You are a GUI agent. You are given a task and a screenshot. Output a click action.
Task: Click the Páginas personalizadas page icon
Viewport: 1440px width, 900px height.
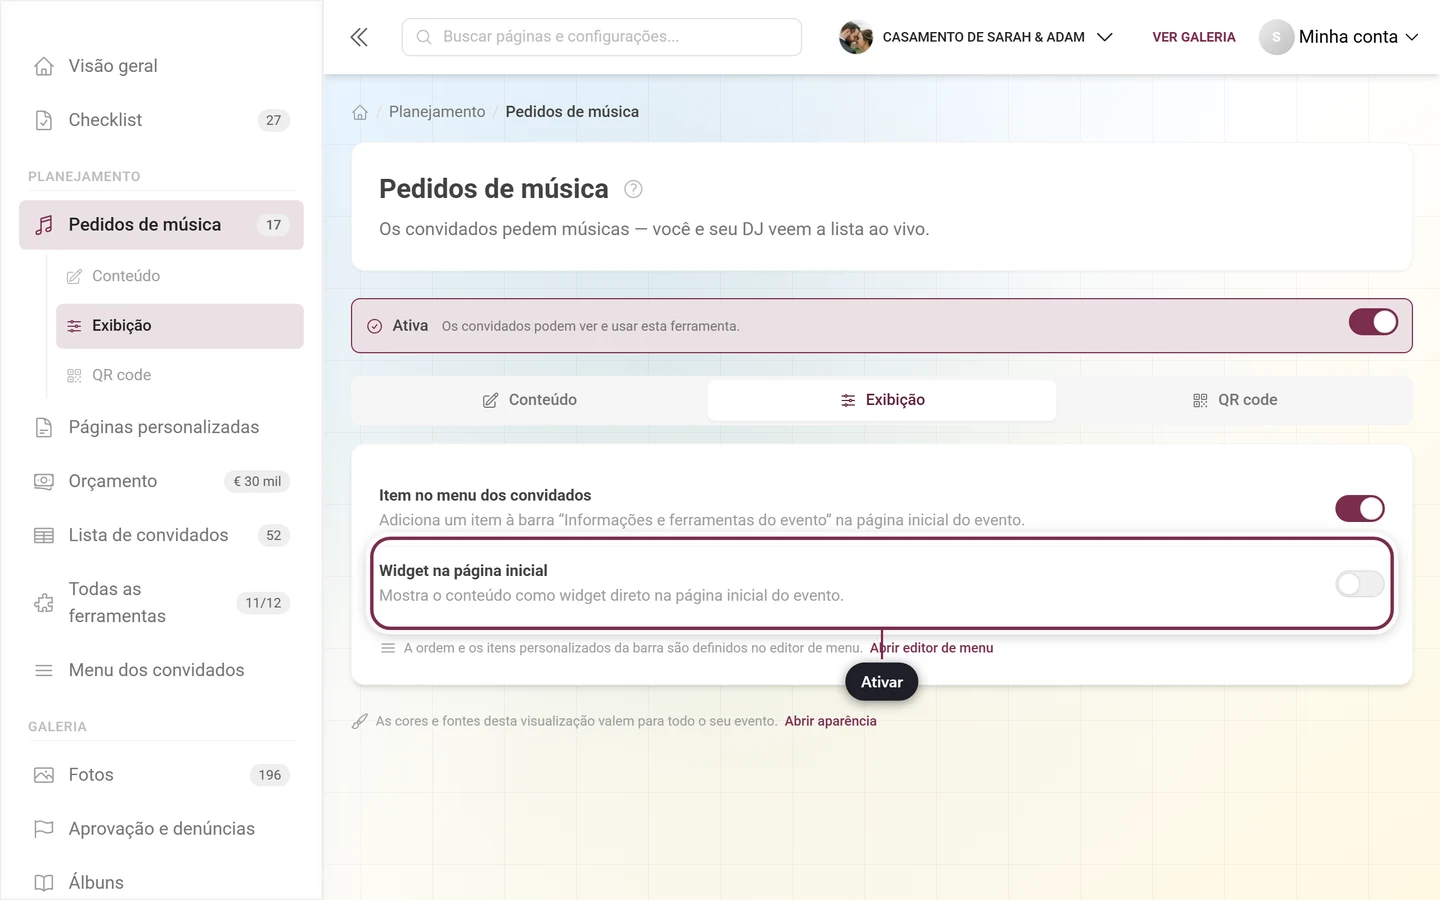(44, 427)
